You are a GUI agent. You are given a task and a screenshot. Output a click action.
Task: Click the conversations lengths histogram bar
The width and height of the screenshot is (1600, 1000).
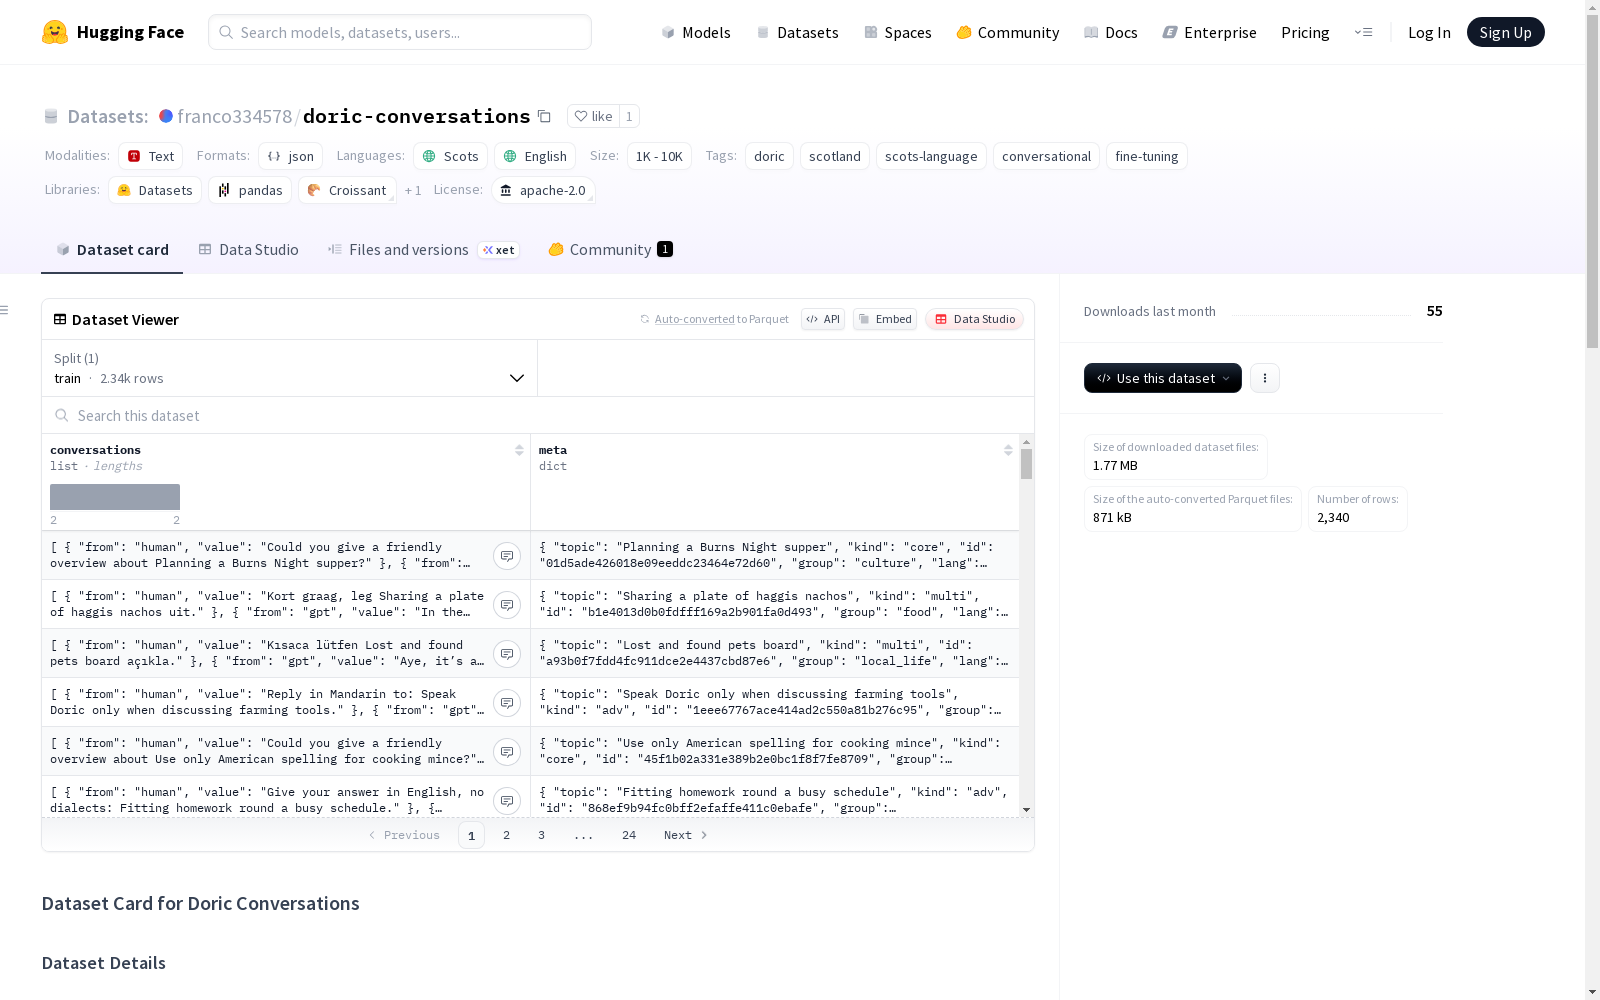point(115,497)
